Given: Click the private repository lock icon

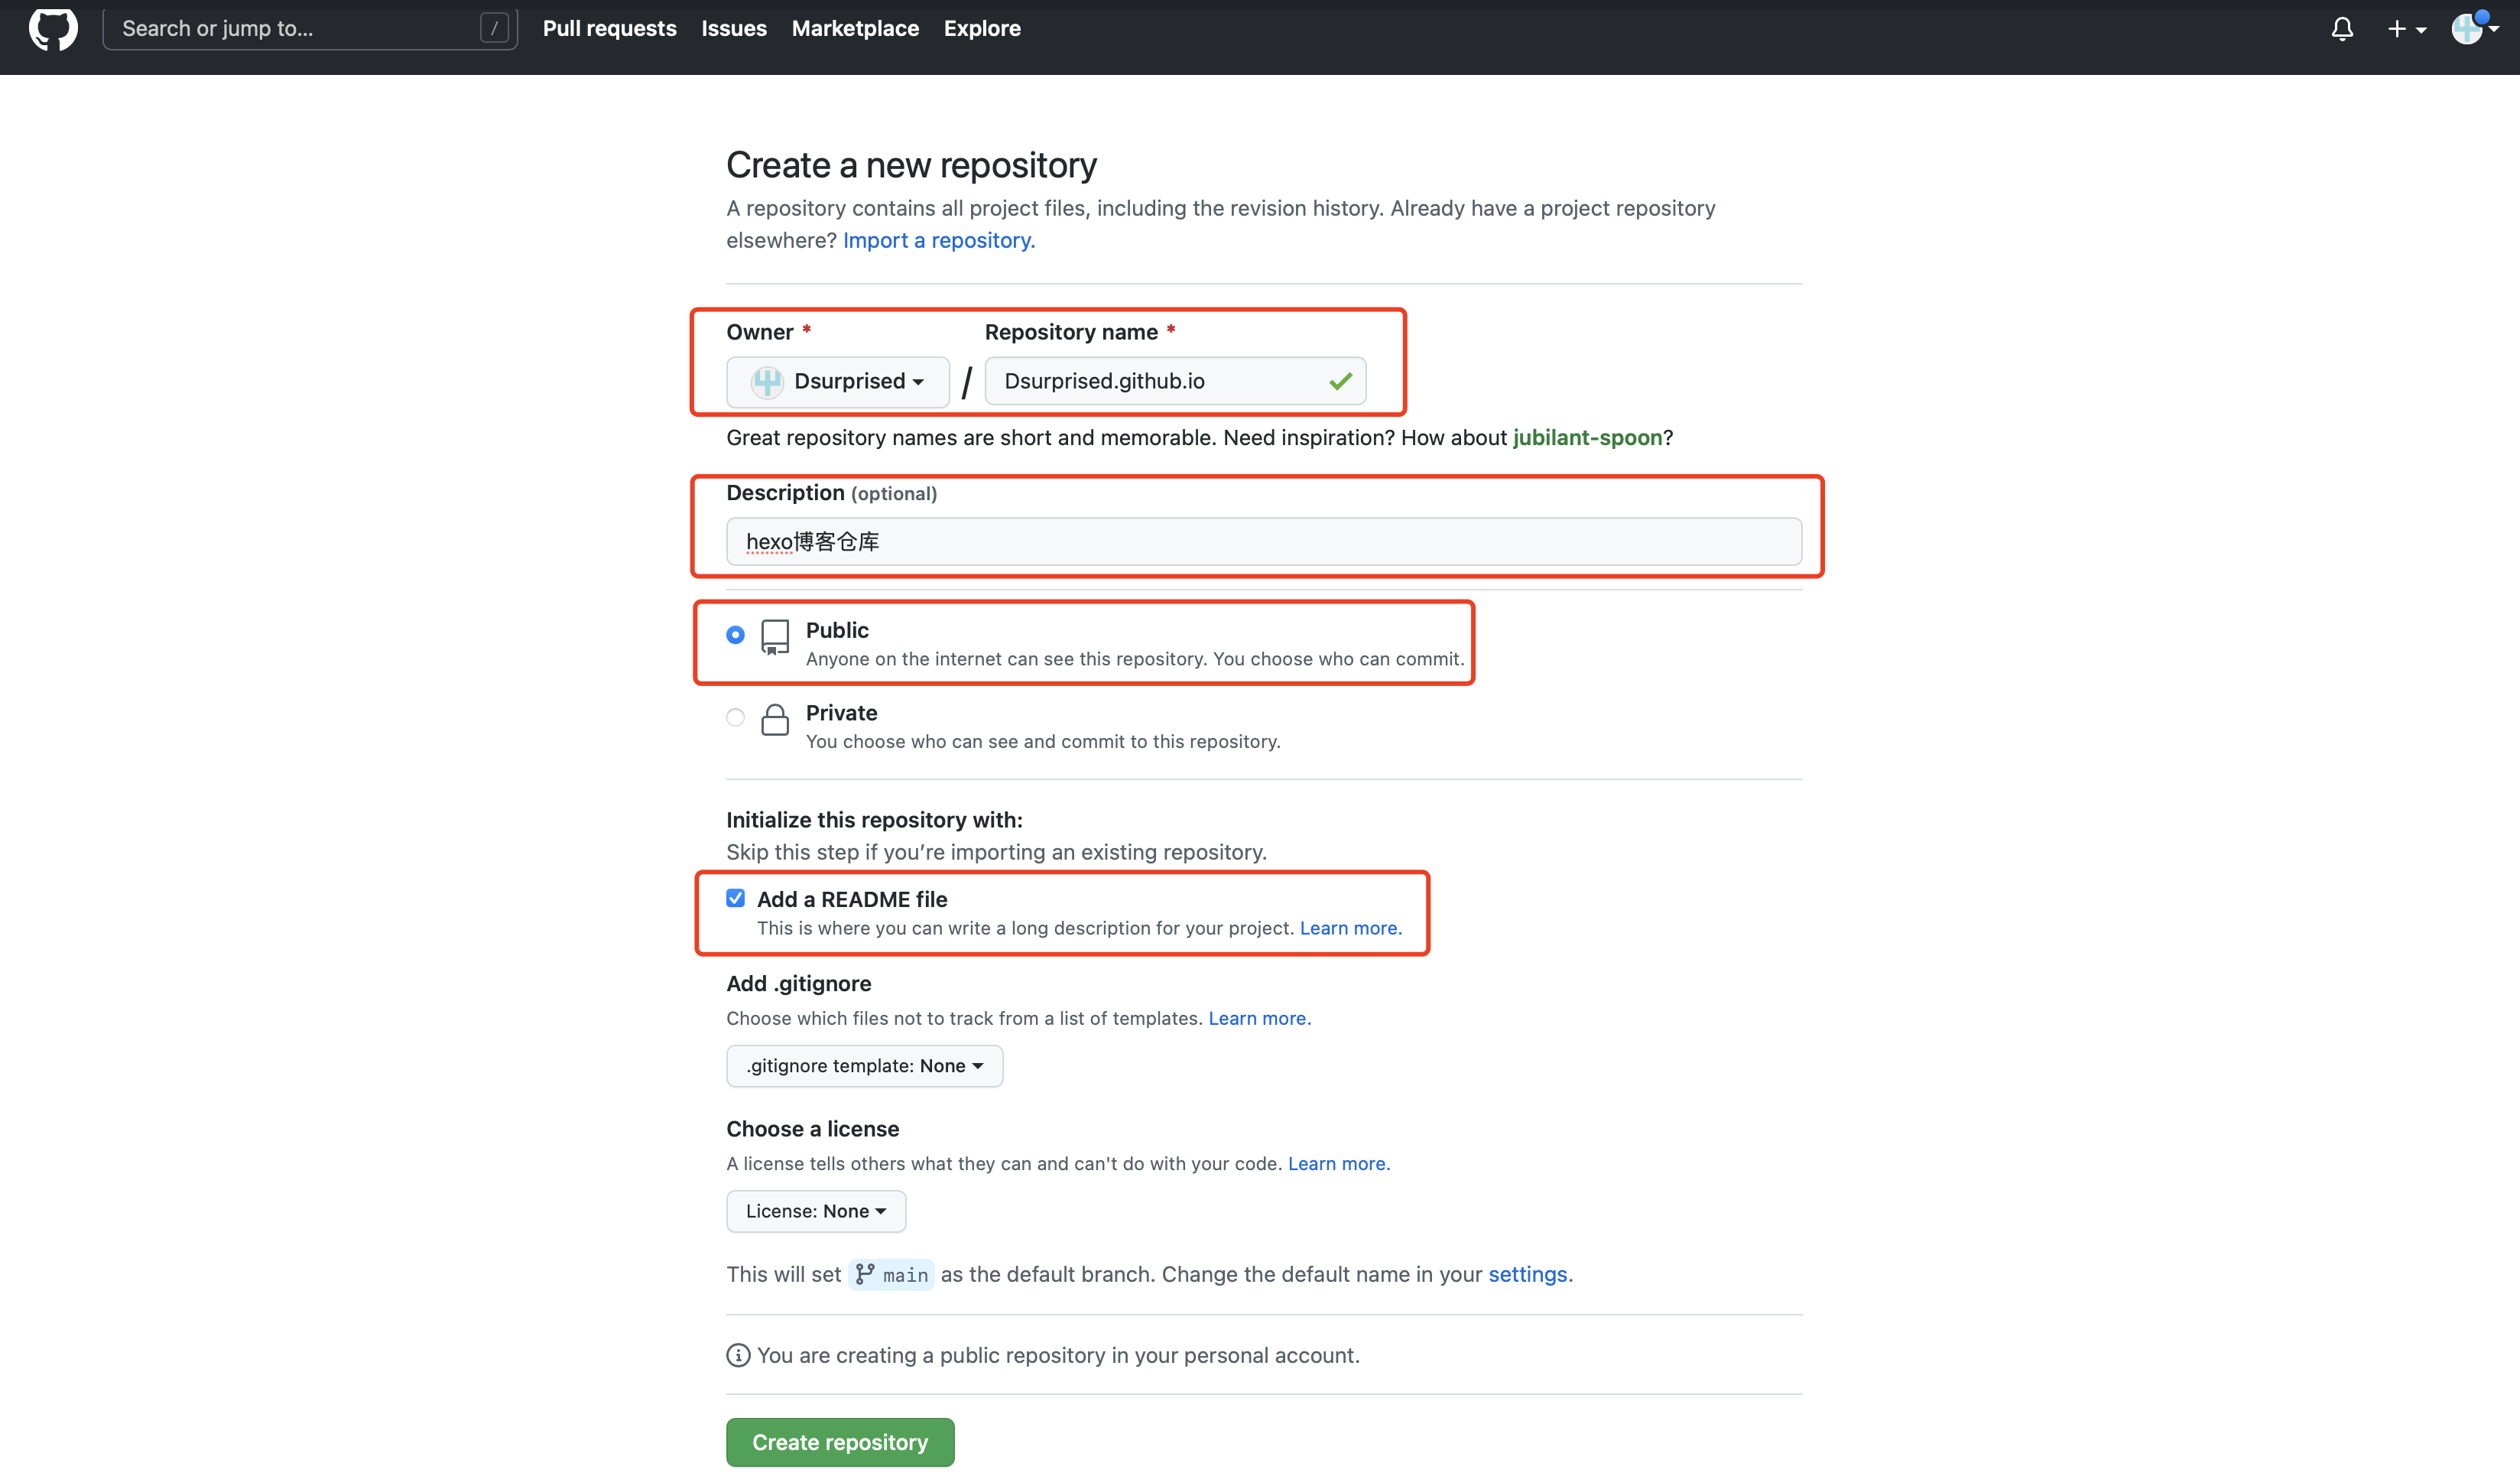Looking at the screenshot, I should coord(775,719).
